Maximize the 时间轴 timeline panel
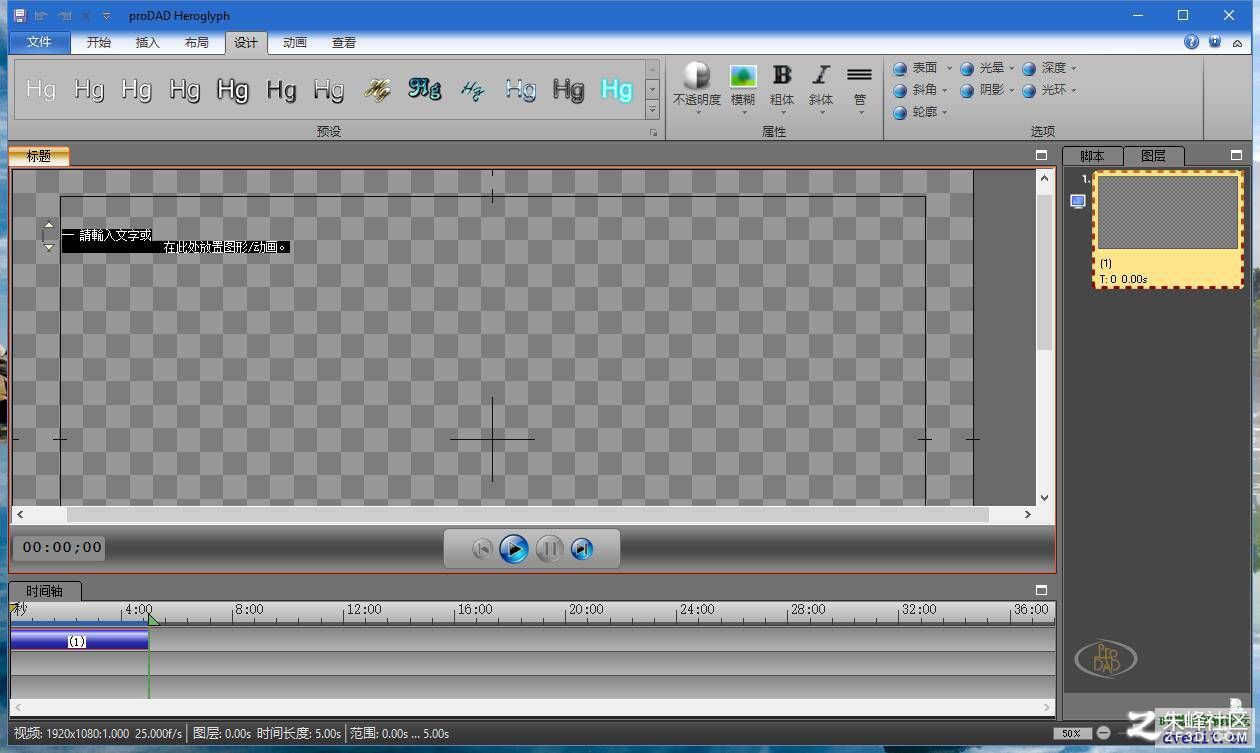Image resolution: width=1260 pixels, height=753 pixels. click(x=1041, y=590)
